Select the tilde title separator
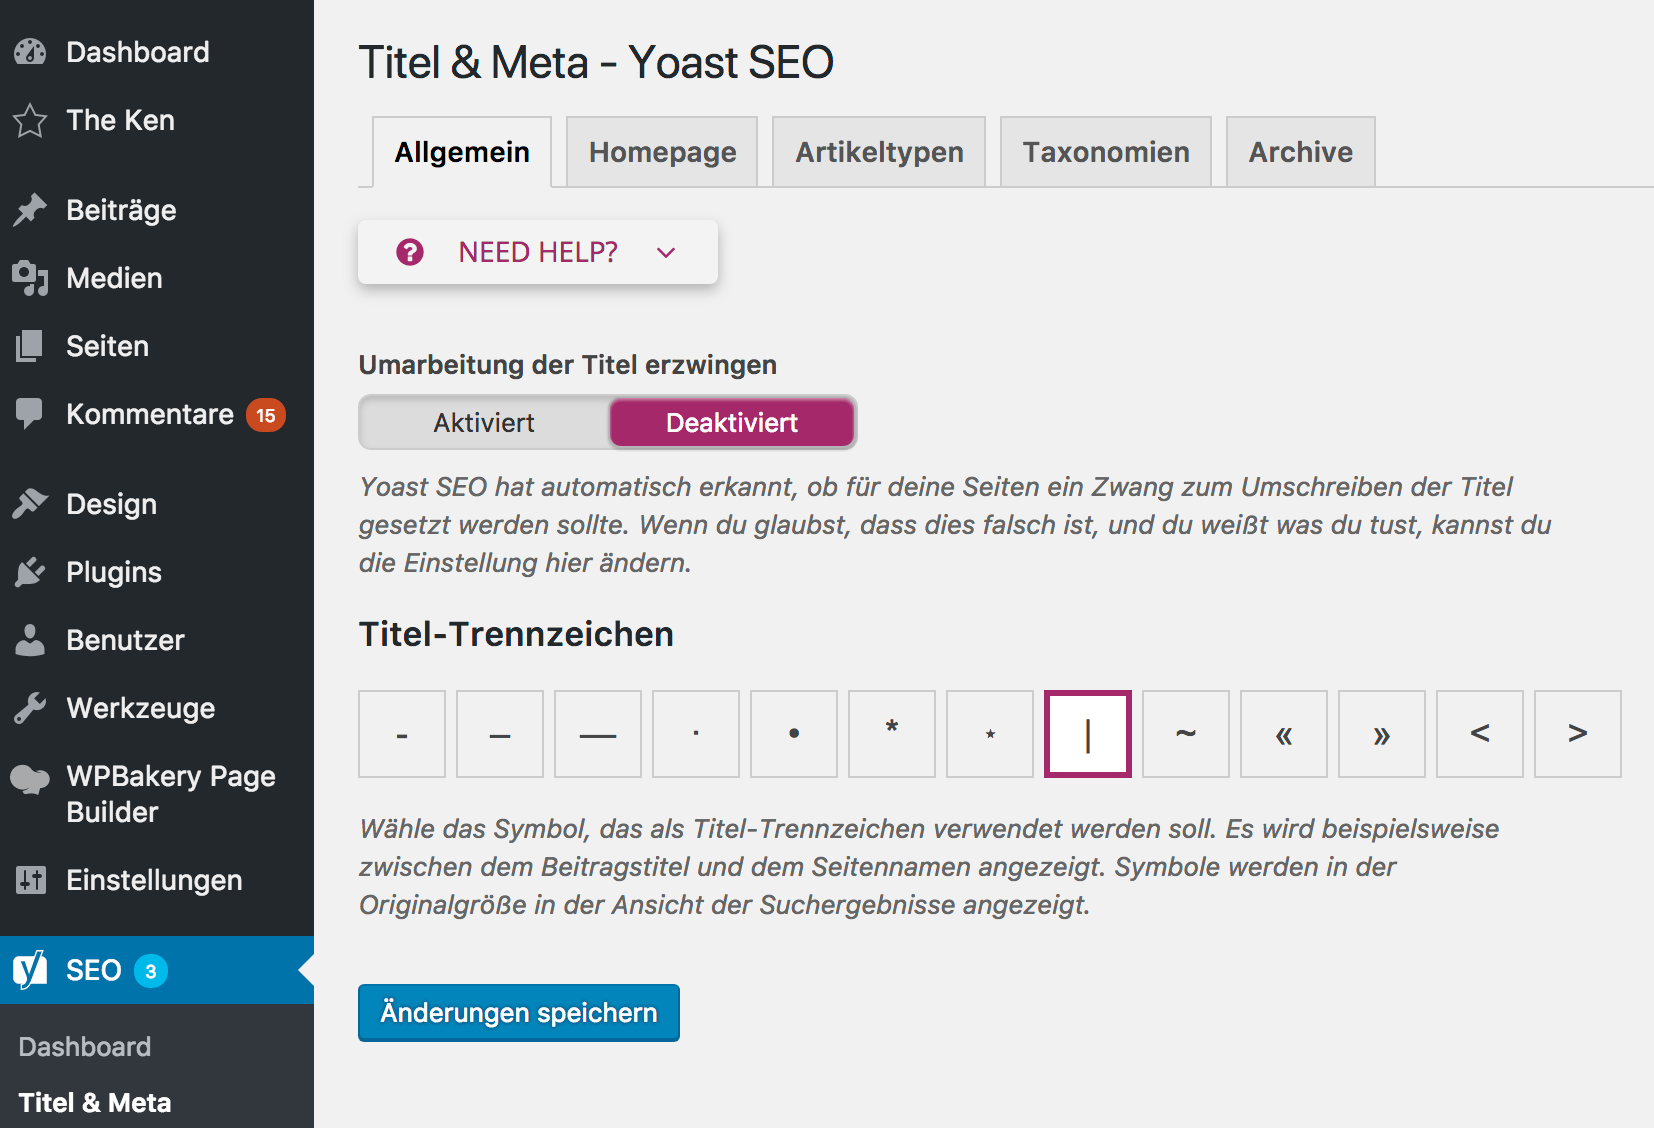 (1185, 734)
